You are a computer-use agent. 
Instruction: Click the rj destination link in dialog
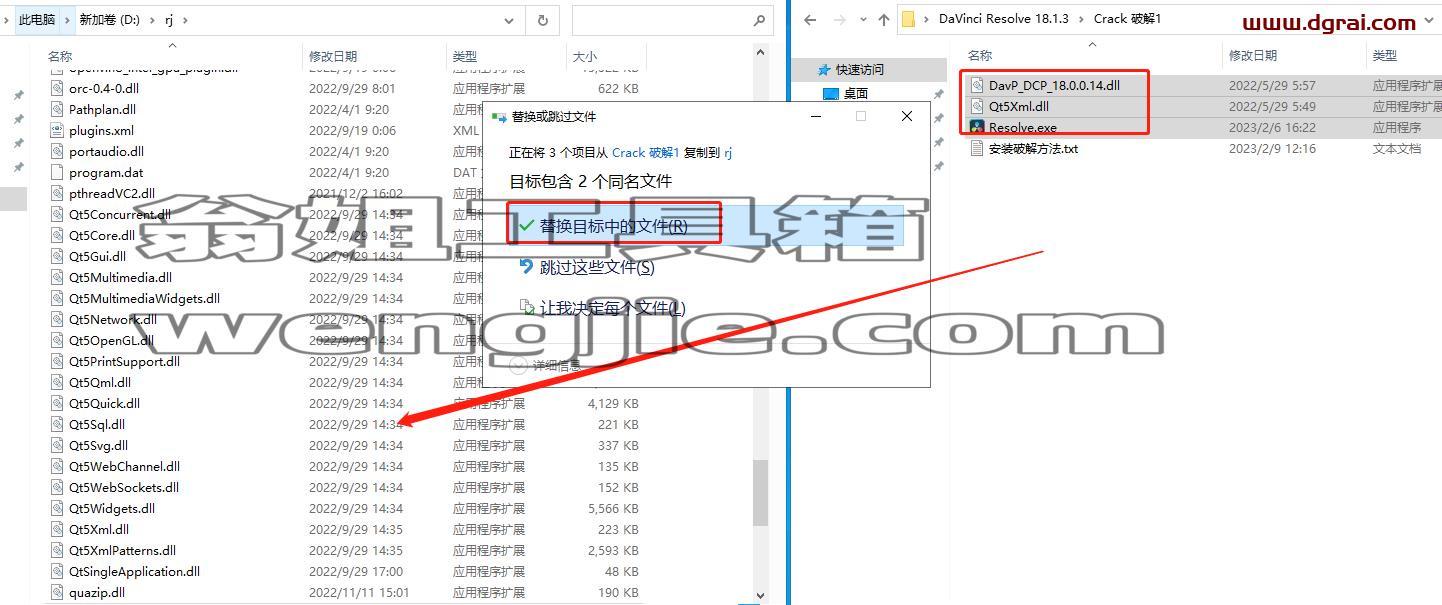(728, 152)
